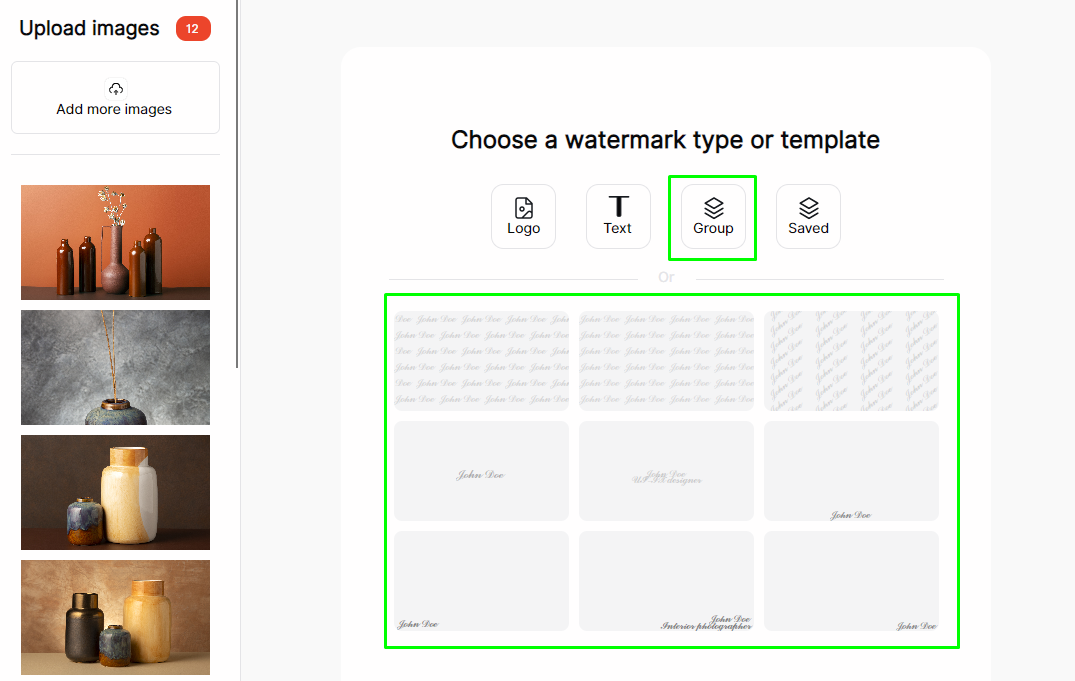1075x681 pixels.
Task: Pick the Interior photographer template
Action: (x=666, y=581)
